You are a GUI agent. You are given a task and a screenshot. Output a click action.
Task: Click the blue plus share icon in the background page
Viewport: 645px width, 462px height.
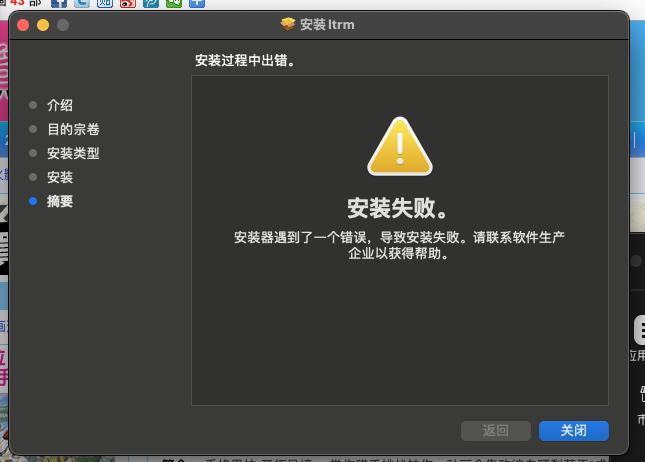[197, 3]
